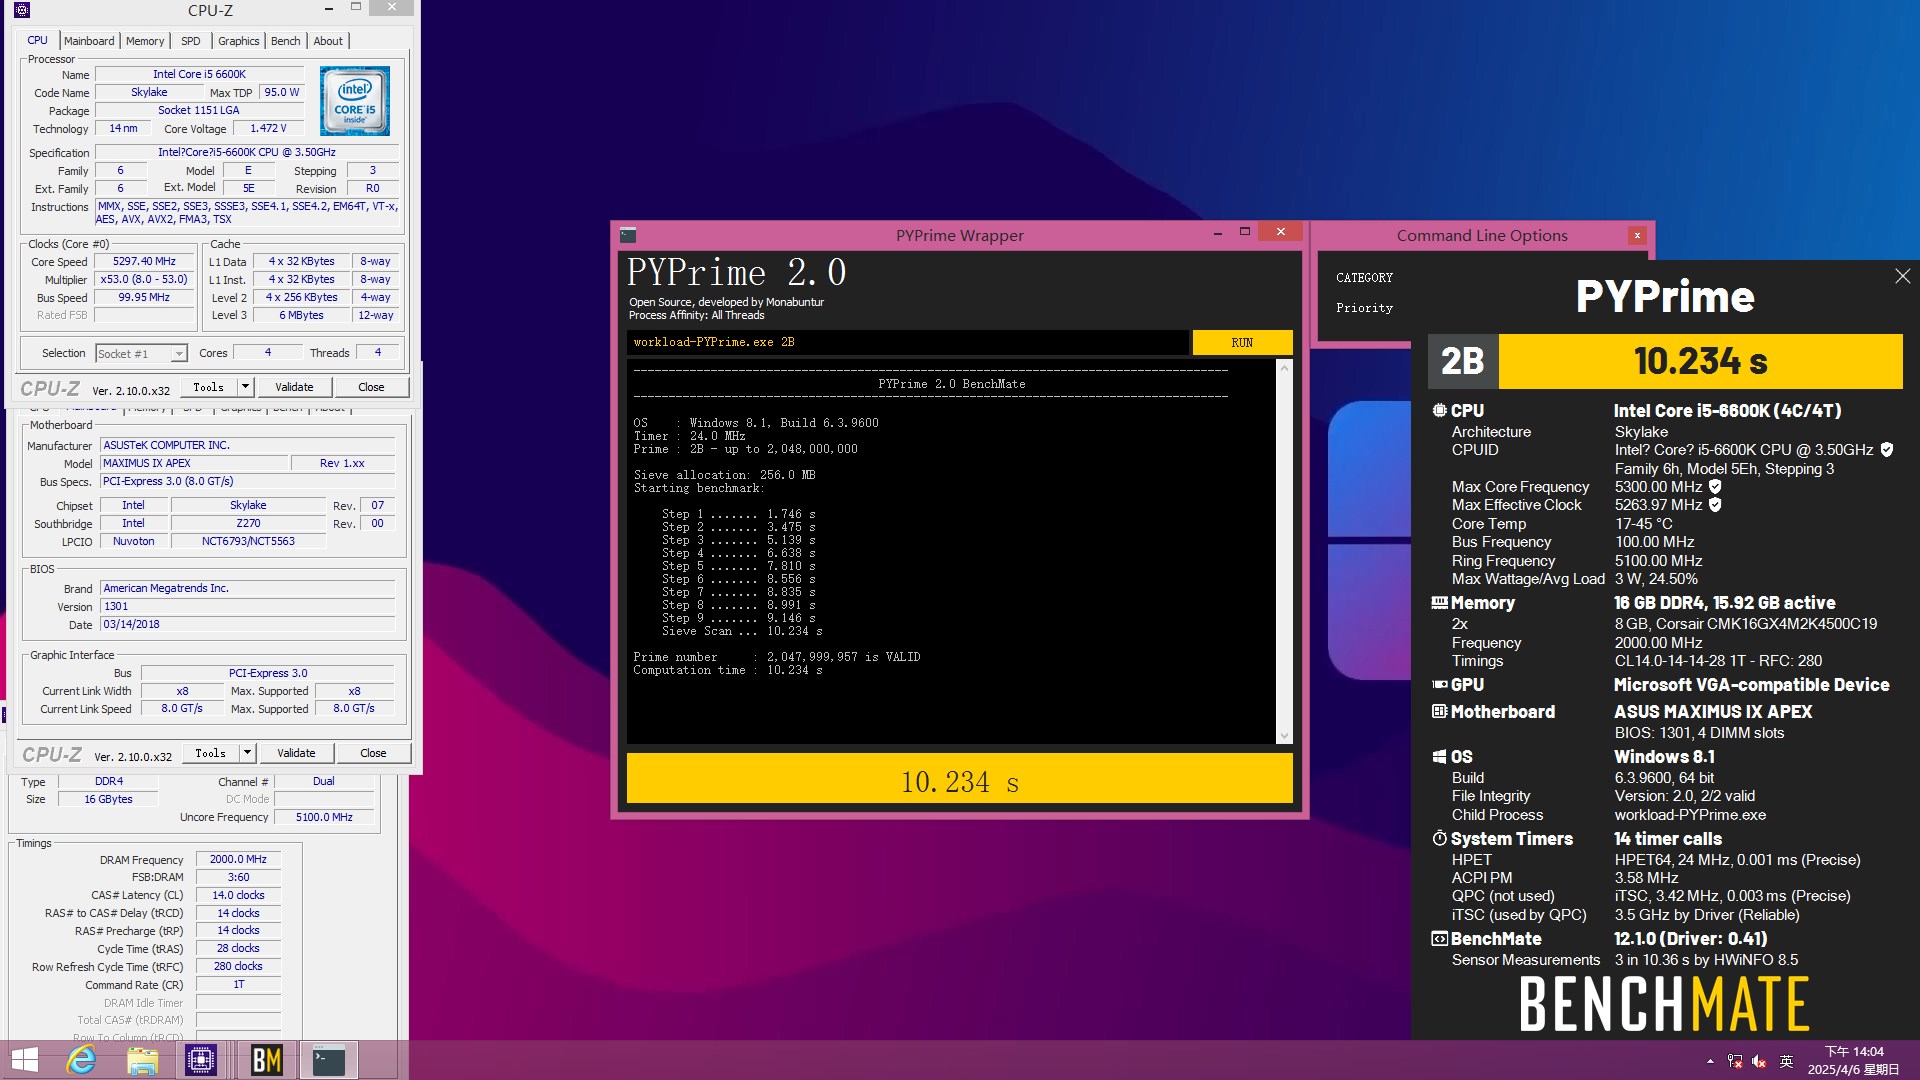The width and height of the screenshot is (1920, 1080).
Task: Open the Windows Start button
Action: click(x=24, y=1060)
